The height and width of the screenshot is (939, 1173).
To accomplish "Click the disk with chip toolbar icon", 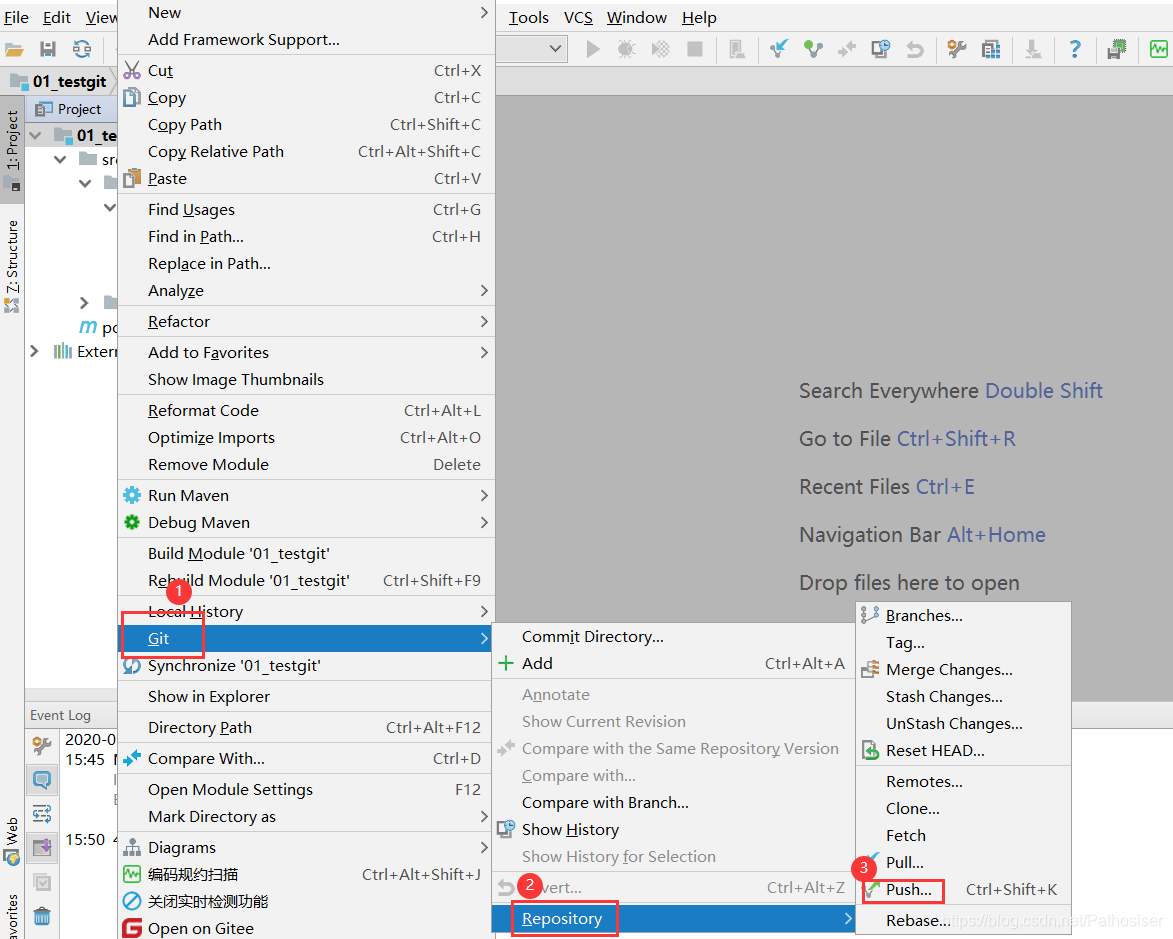I will click(x=1117, y=49).
